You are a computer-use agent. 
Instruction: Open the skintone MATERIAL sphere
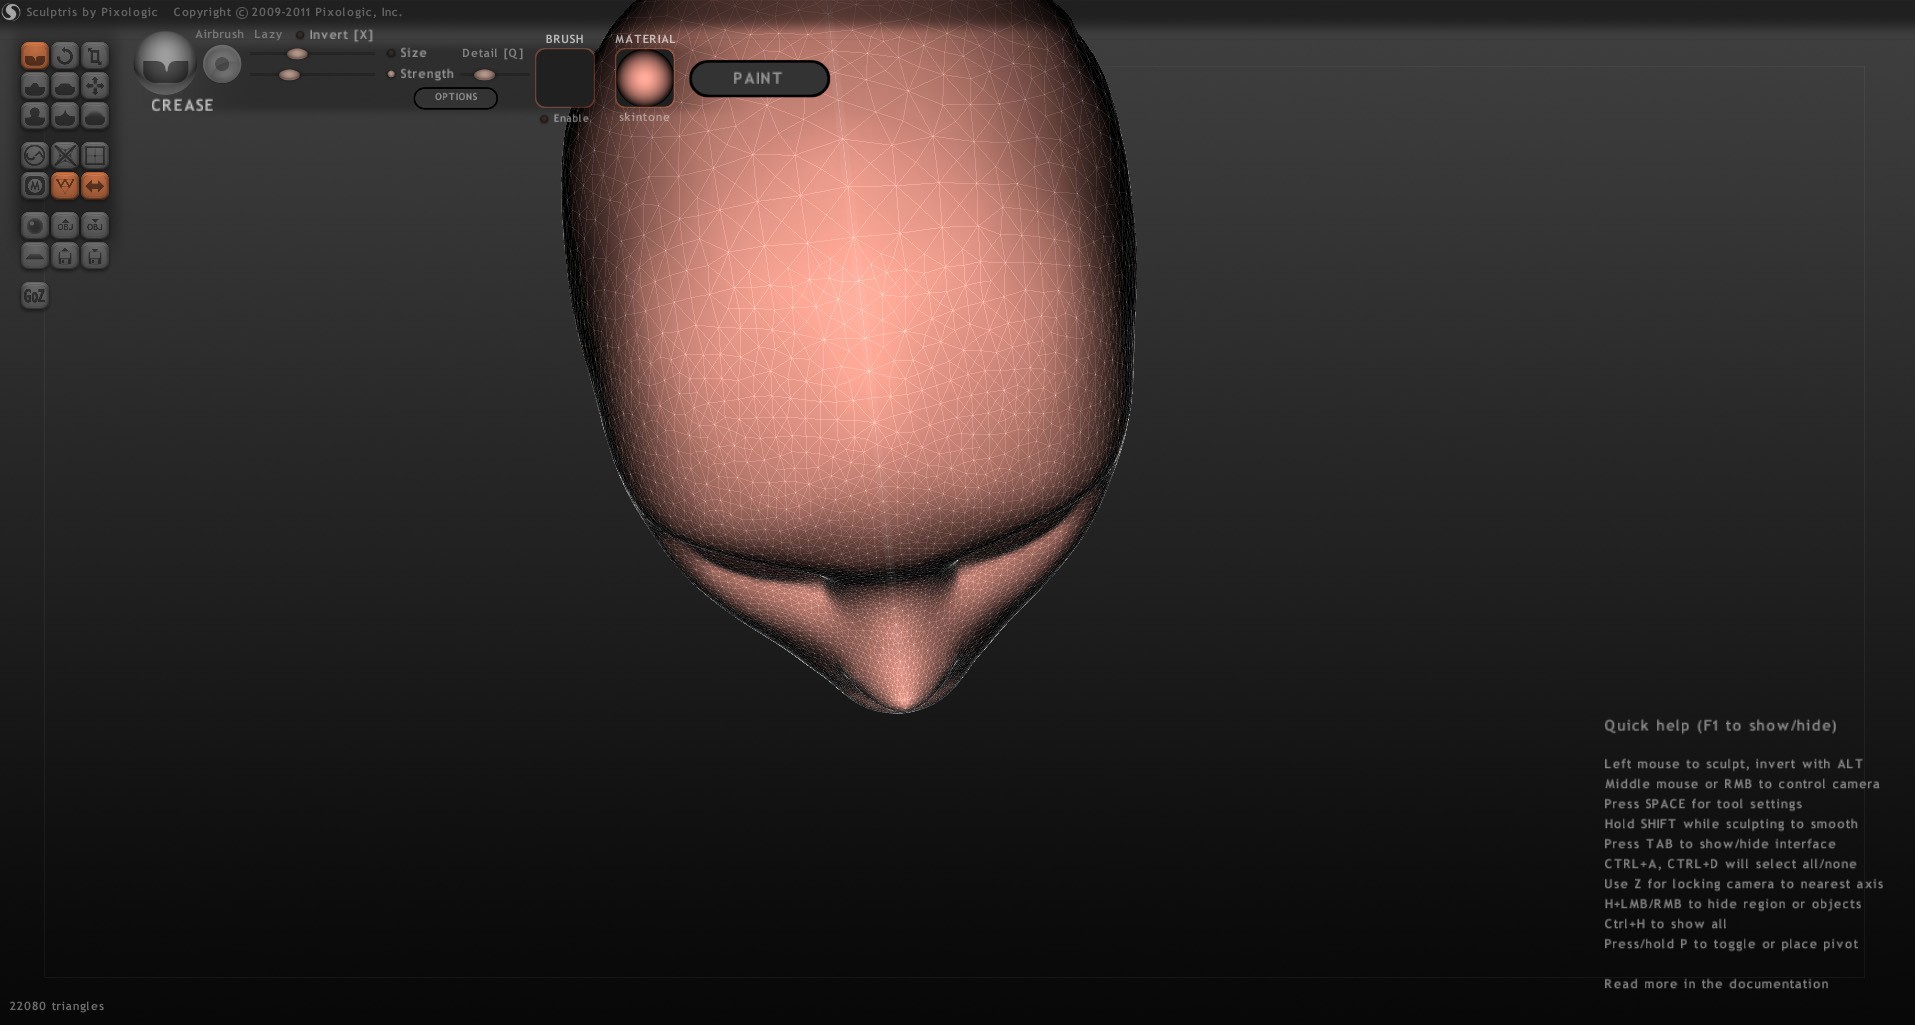click(644, 78)
